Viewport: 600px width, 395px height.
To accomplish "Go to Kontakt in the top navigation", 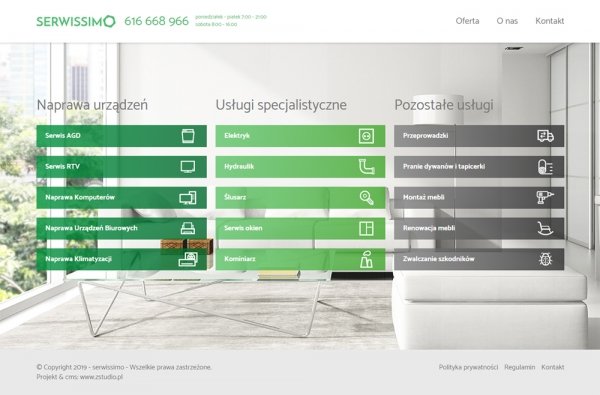I will click(549, 21).
